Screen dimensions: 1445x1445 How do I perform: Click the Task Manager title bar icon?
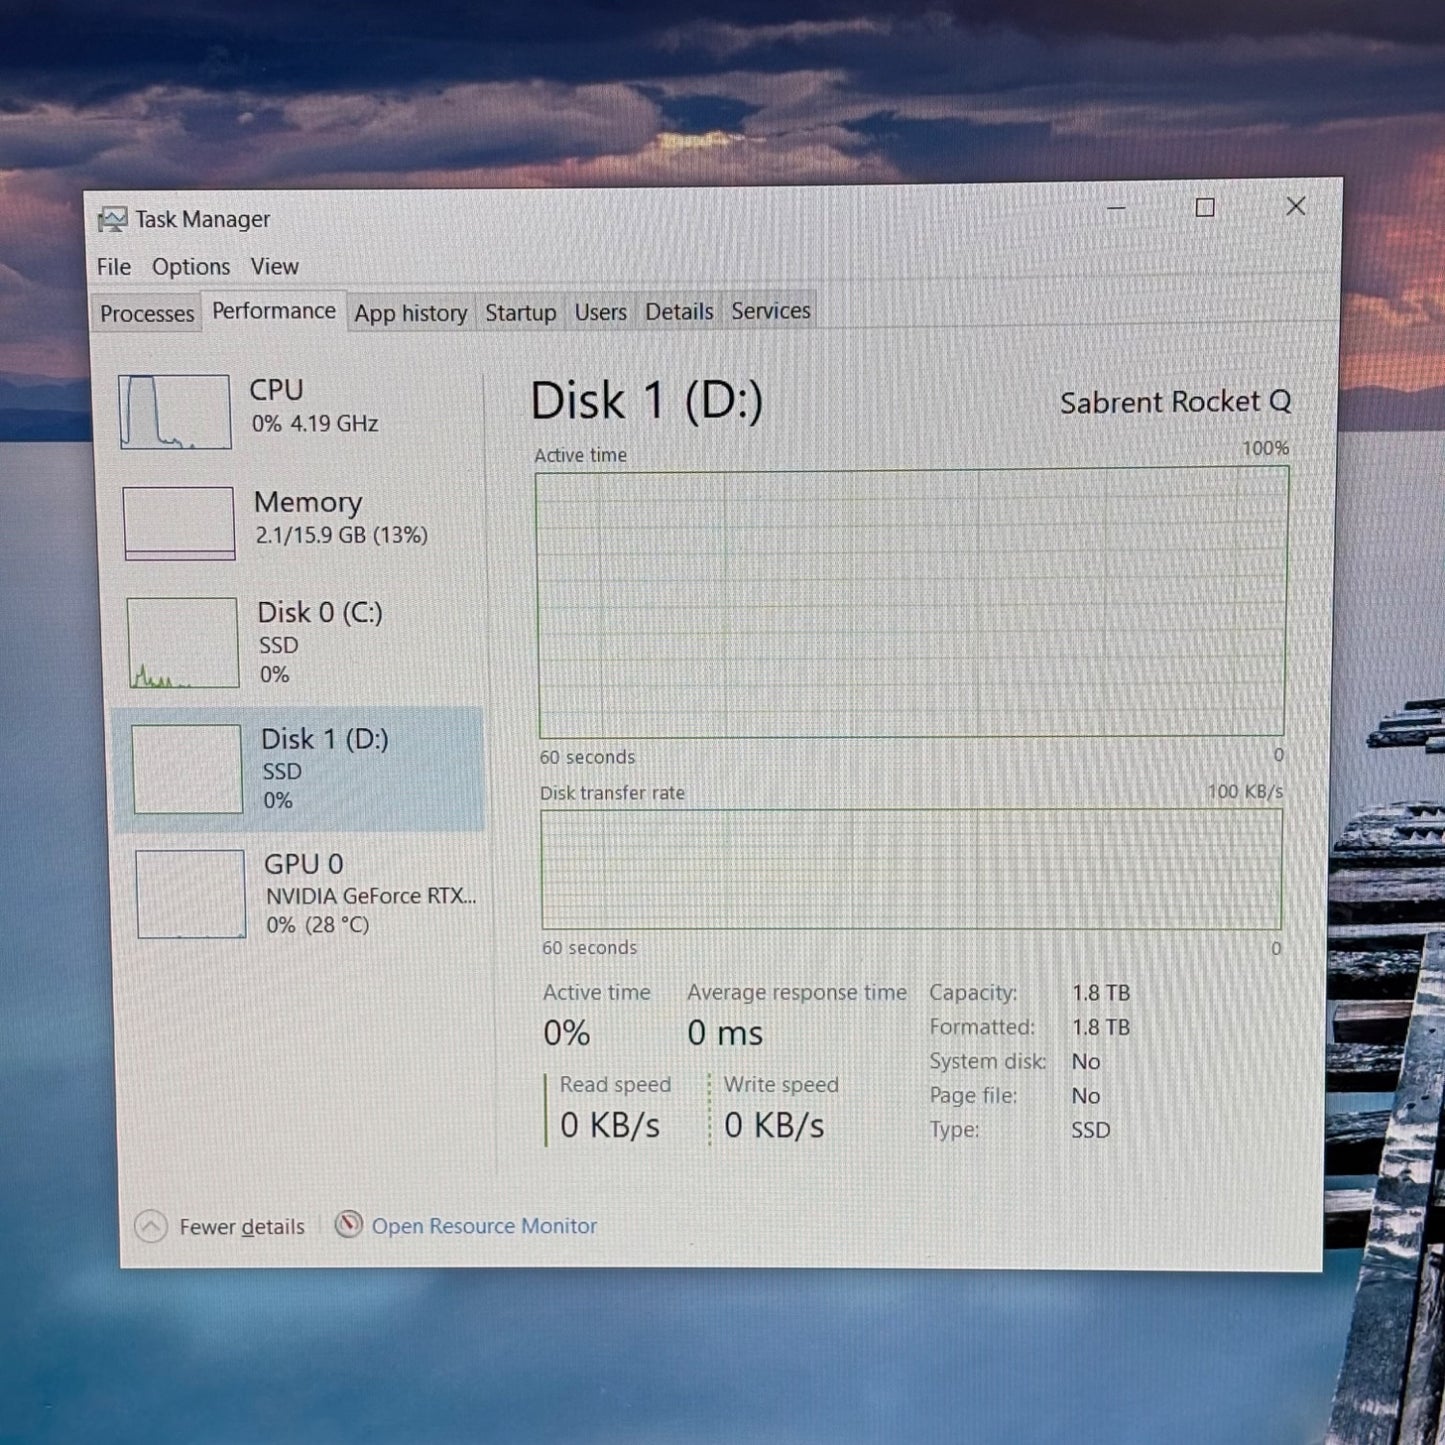(x=112, y=219)
